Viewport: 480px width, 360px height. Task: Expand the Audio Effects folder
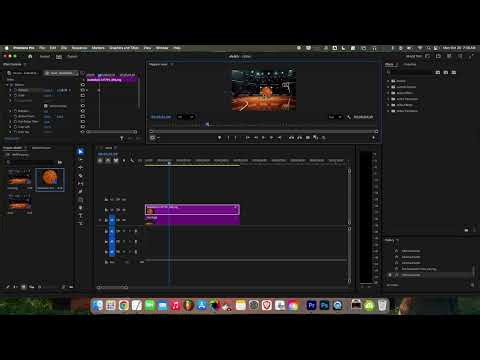tap(388, 93)
